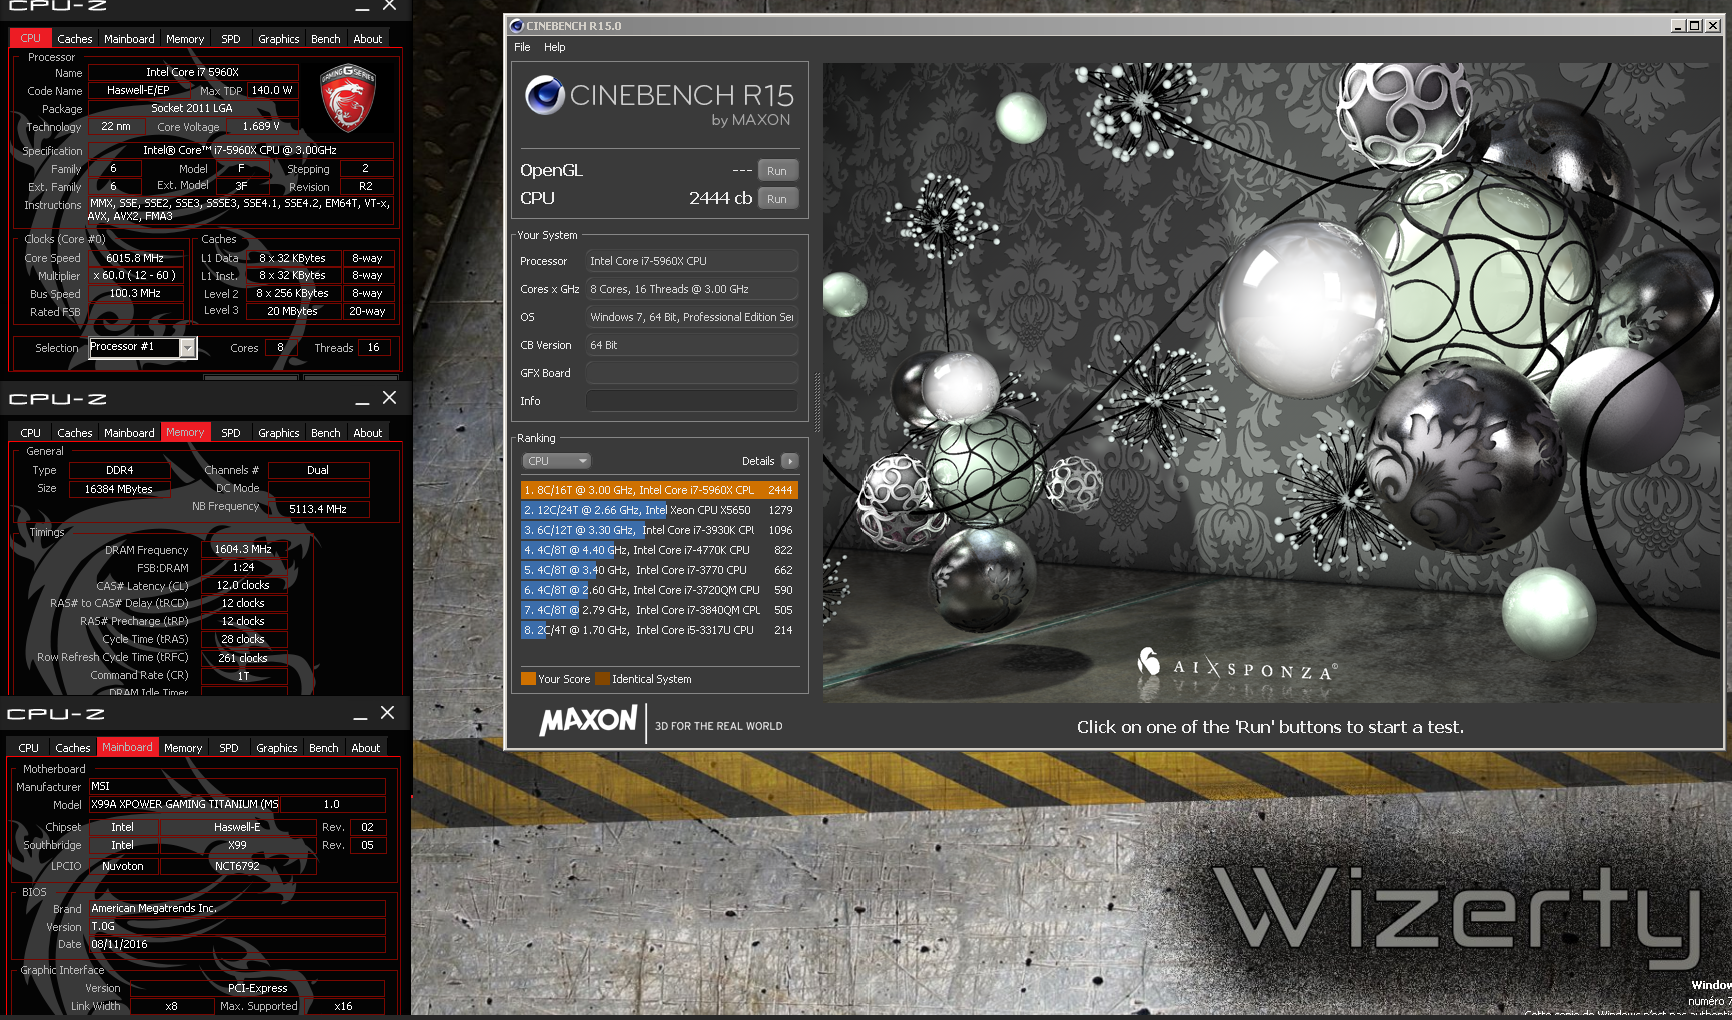Switch to Caches tab in top CPU-Z
Screen dimensions: 1732x1020
[x=74, y=39]
